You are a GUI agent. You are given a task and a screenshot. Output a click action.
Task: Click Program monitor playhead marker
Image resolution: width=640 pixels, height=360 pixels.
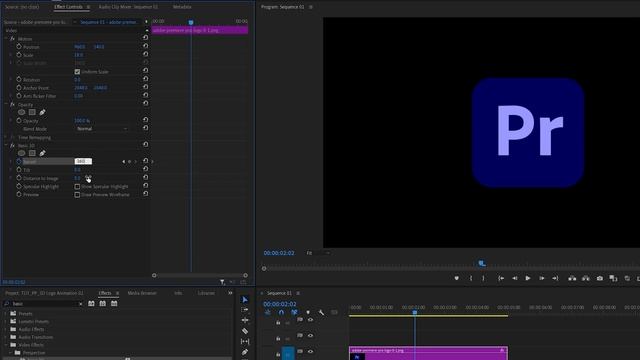482,264
